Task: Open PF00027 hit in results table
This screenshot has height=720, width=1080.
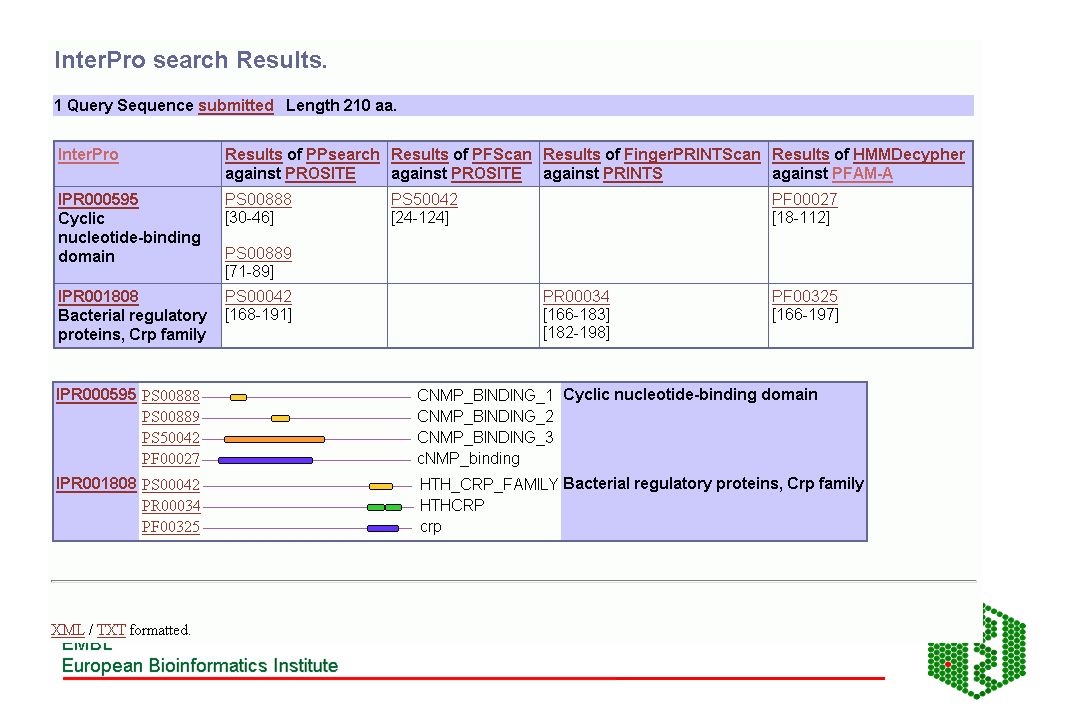Action: tap(804, 199)
